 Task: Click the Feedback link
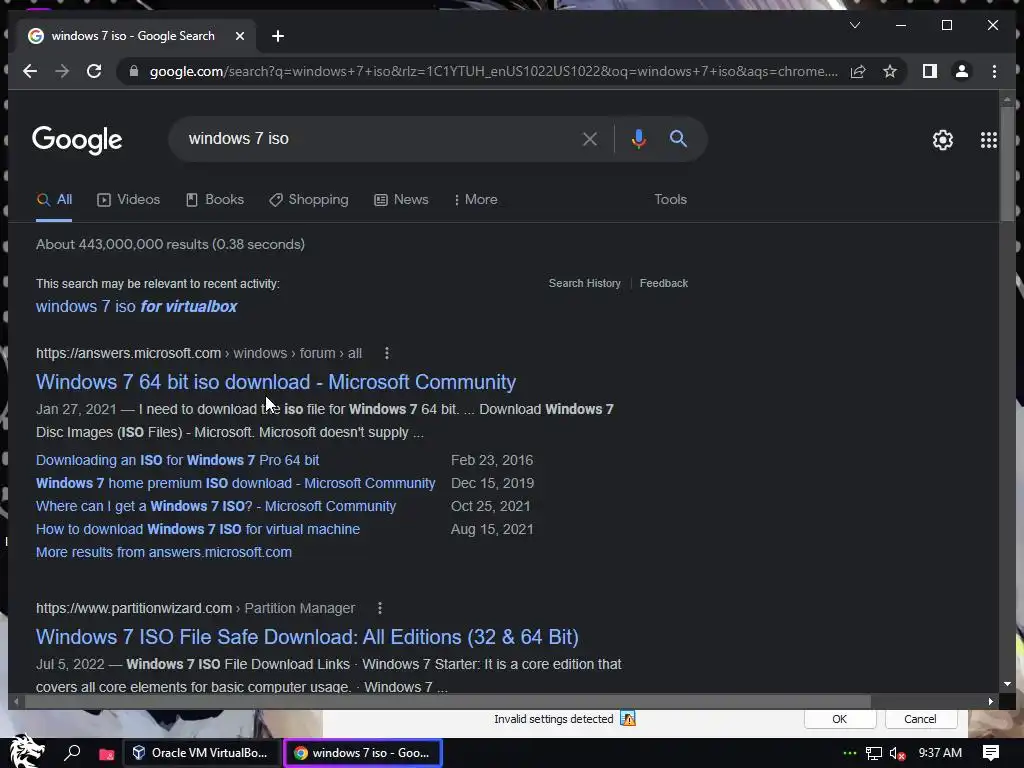click(x=664, y=283)
